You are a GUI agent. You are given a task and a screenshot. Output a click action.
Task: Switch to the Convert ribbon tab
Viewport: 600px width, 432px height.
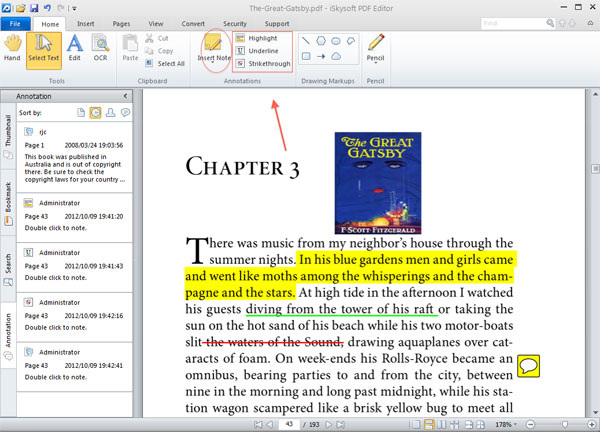click(194, 22)
